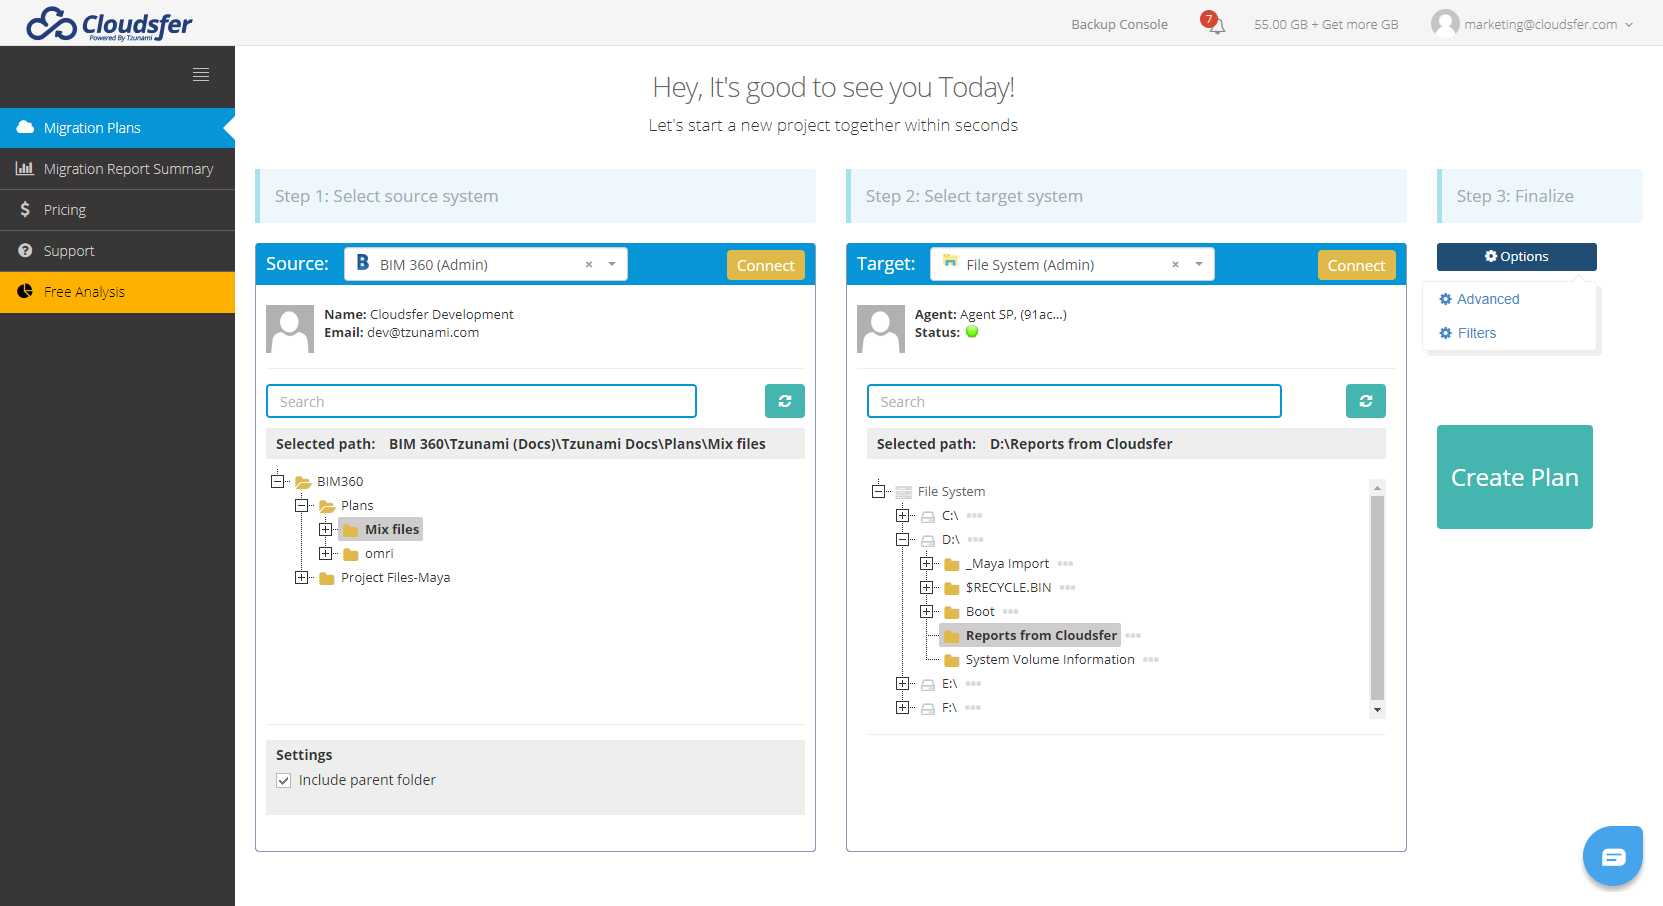The image size is (1663, 906).
Task: Click the target tree scrollbar up arrow
Action: tap(1378, 488)
